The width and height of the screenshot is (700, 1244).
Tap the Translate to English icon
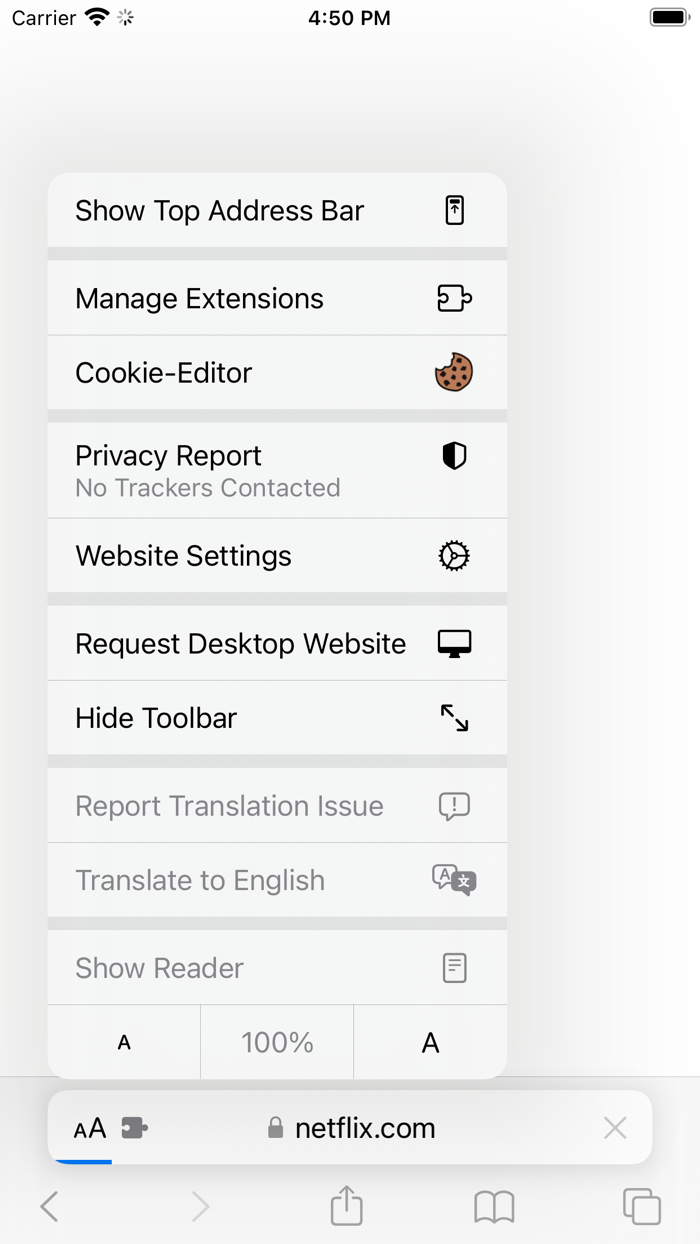coord(454,880)
